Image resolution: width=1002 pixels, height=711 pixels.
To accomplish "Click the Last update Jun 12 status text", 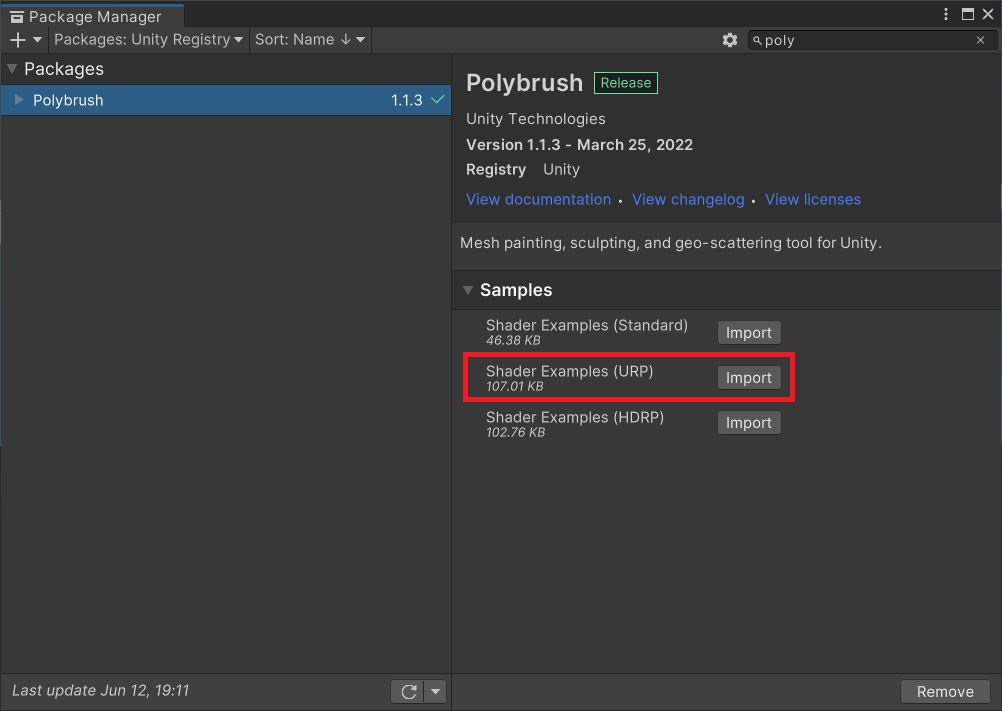I will [x=100, y=691].
